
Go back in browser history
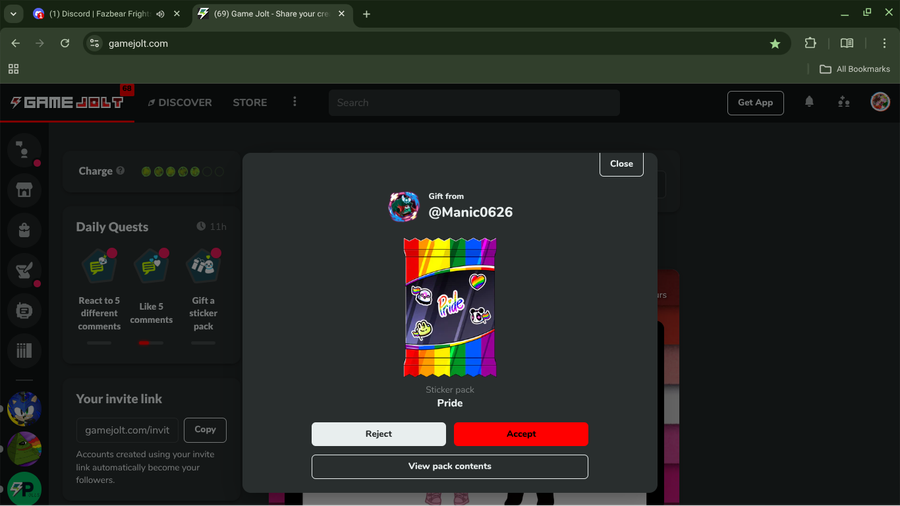click(15, 43)
